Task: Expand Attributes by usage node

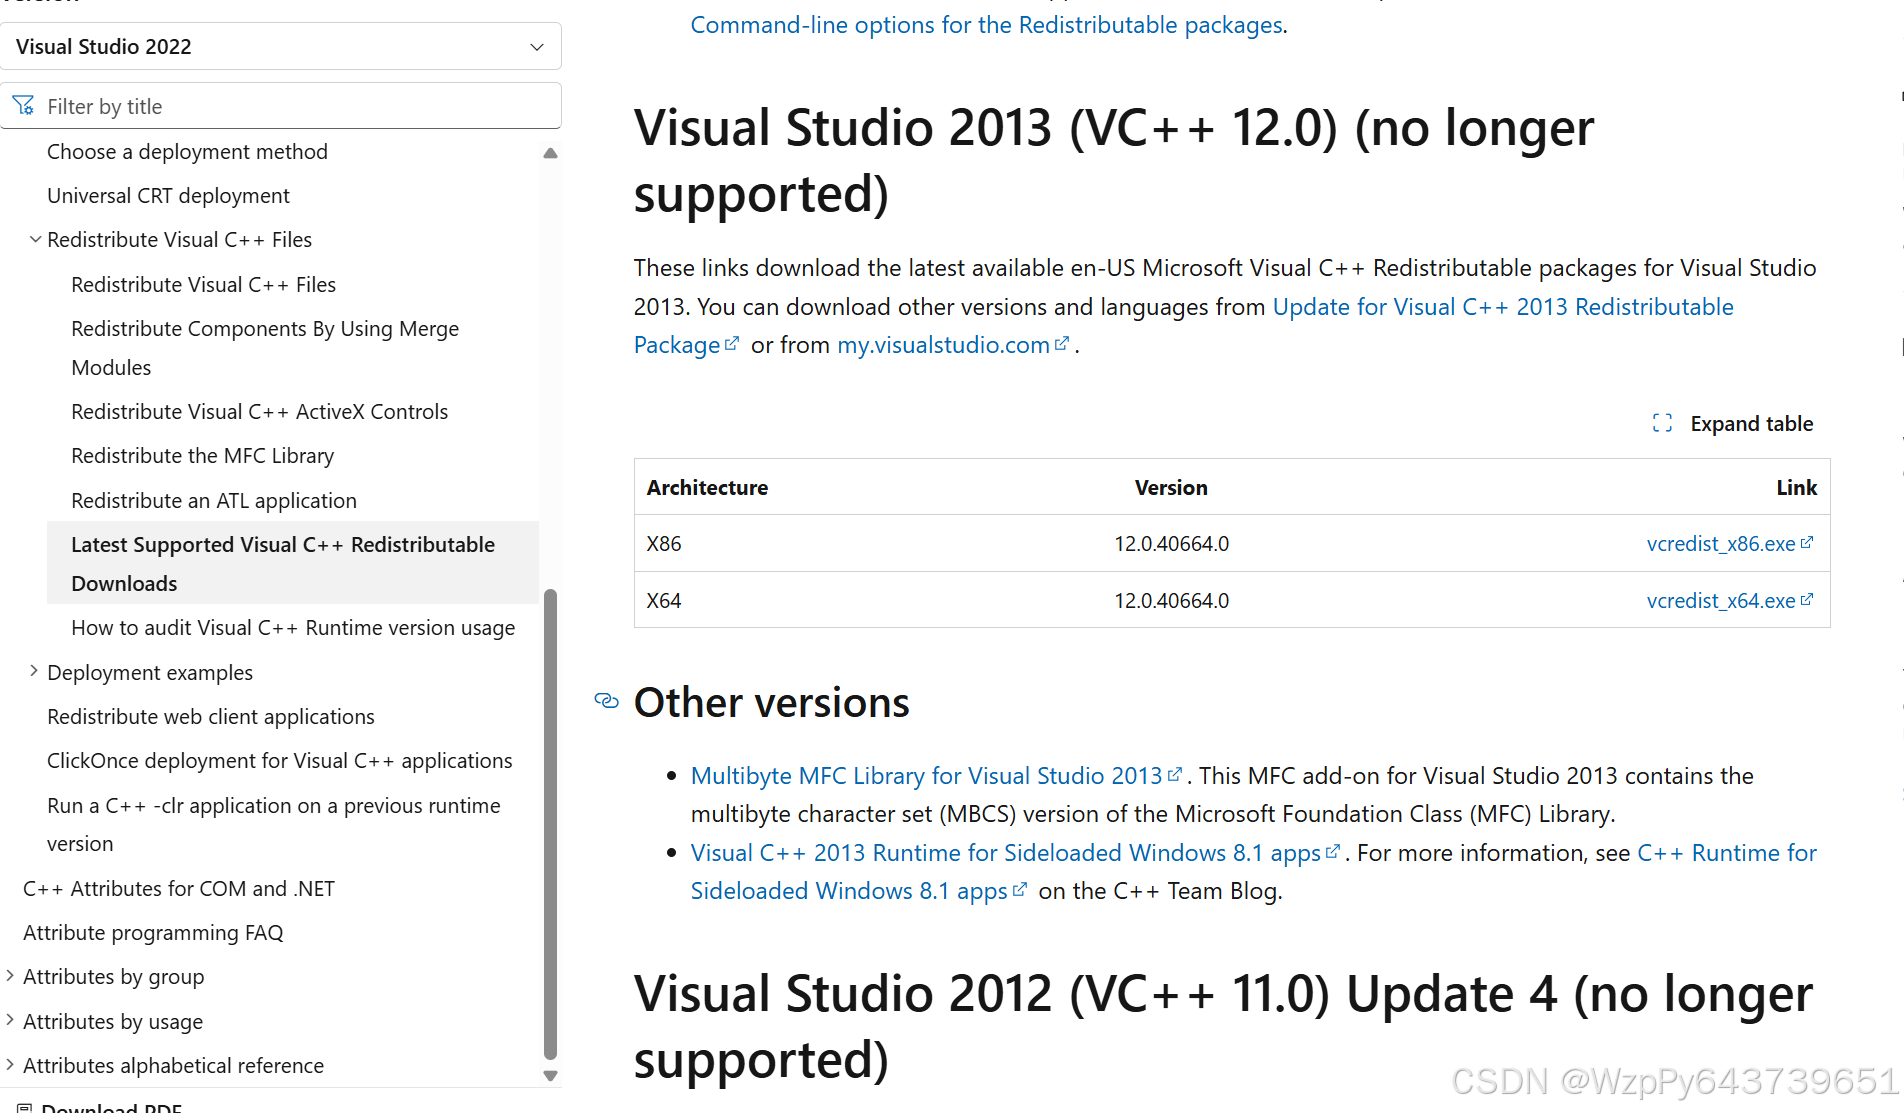Action: click(10, 1020)
